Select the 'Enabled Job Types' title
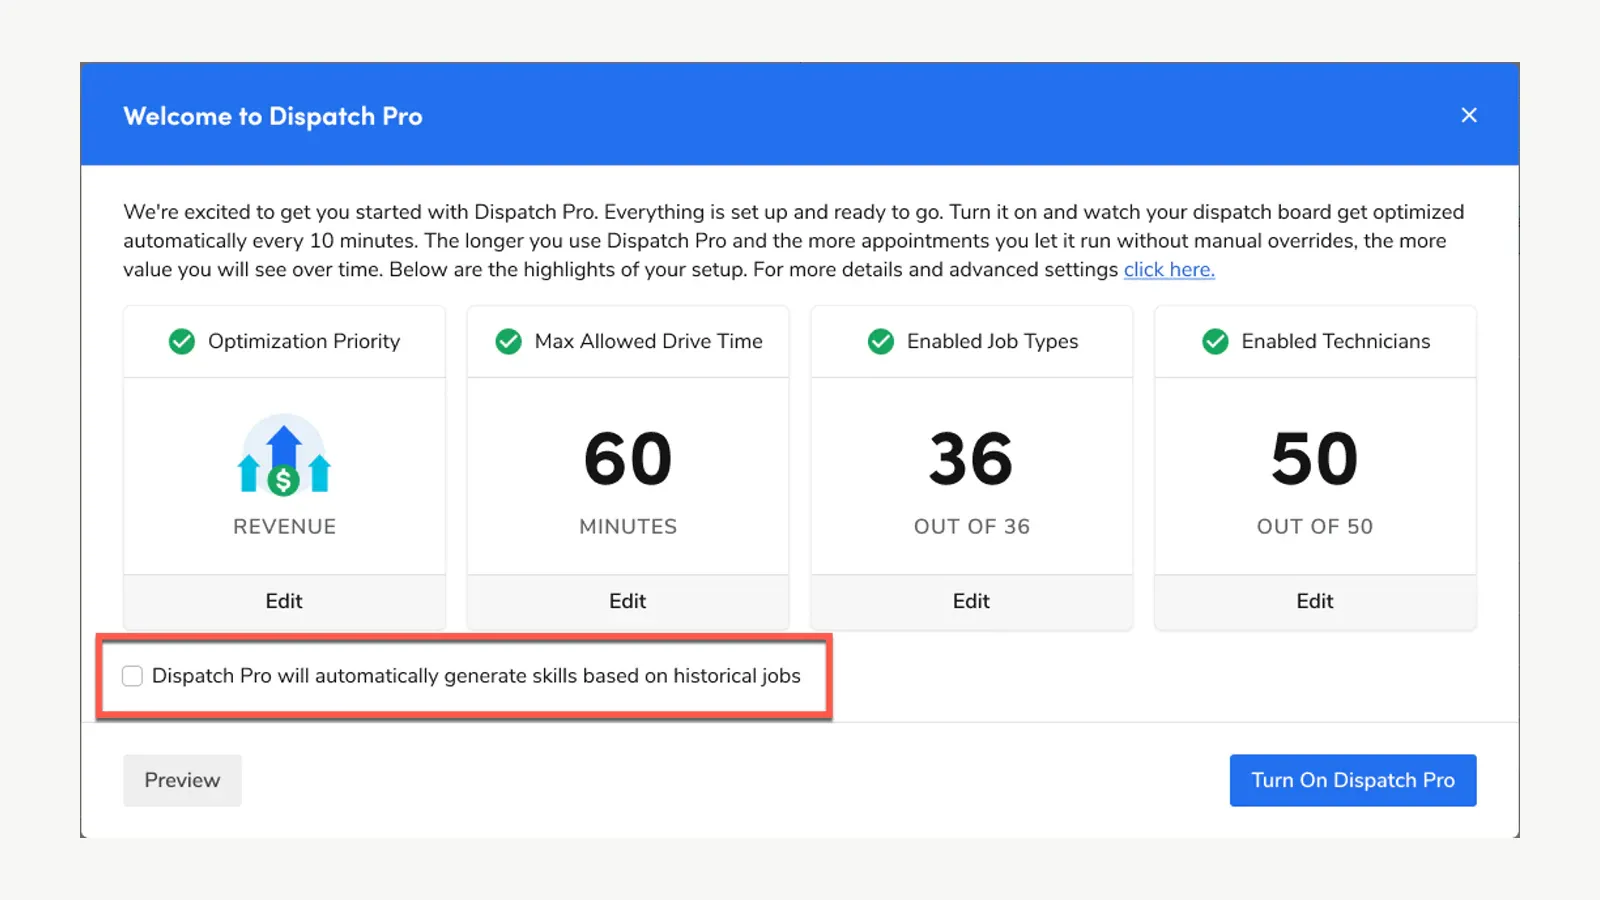The image size is (1600, 900). pyautogui.click(x=993, y=342)
